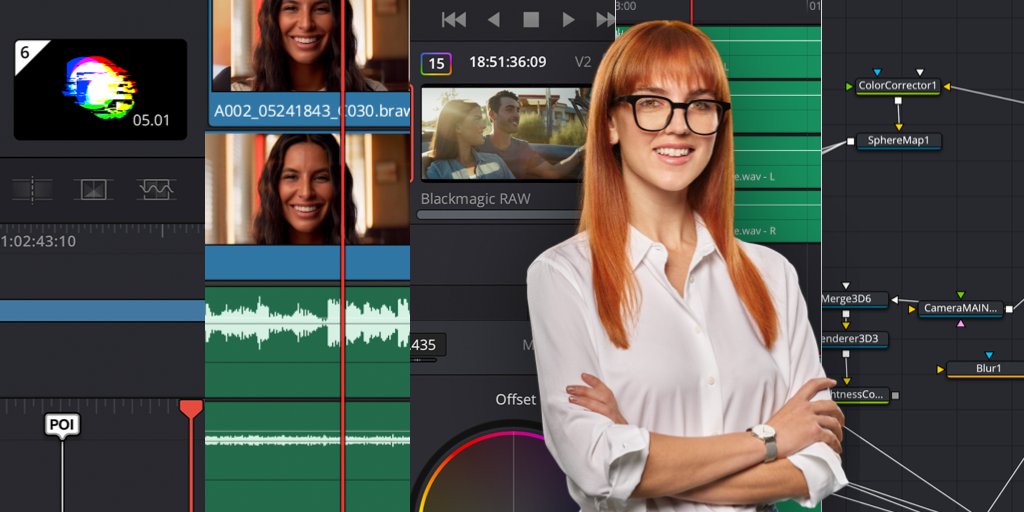The height and width of the screenshot is (512, 1024).
Task: Select the cross dissolve transition icon
Action: point(93,189)
